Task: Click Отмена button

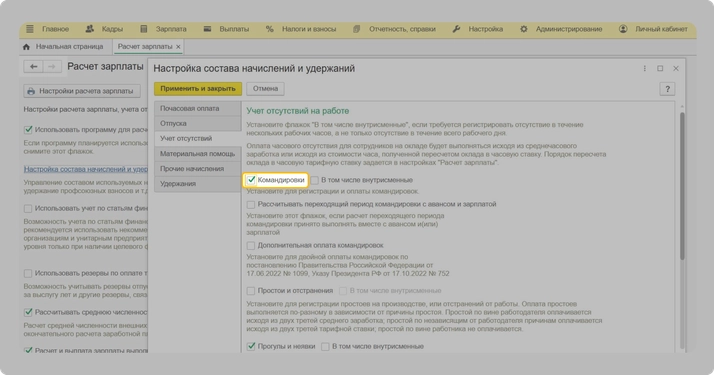Action: (265, 89)
